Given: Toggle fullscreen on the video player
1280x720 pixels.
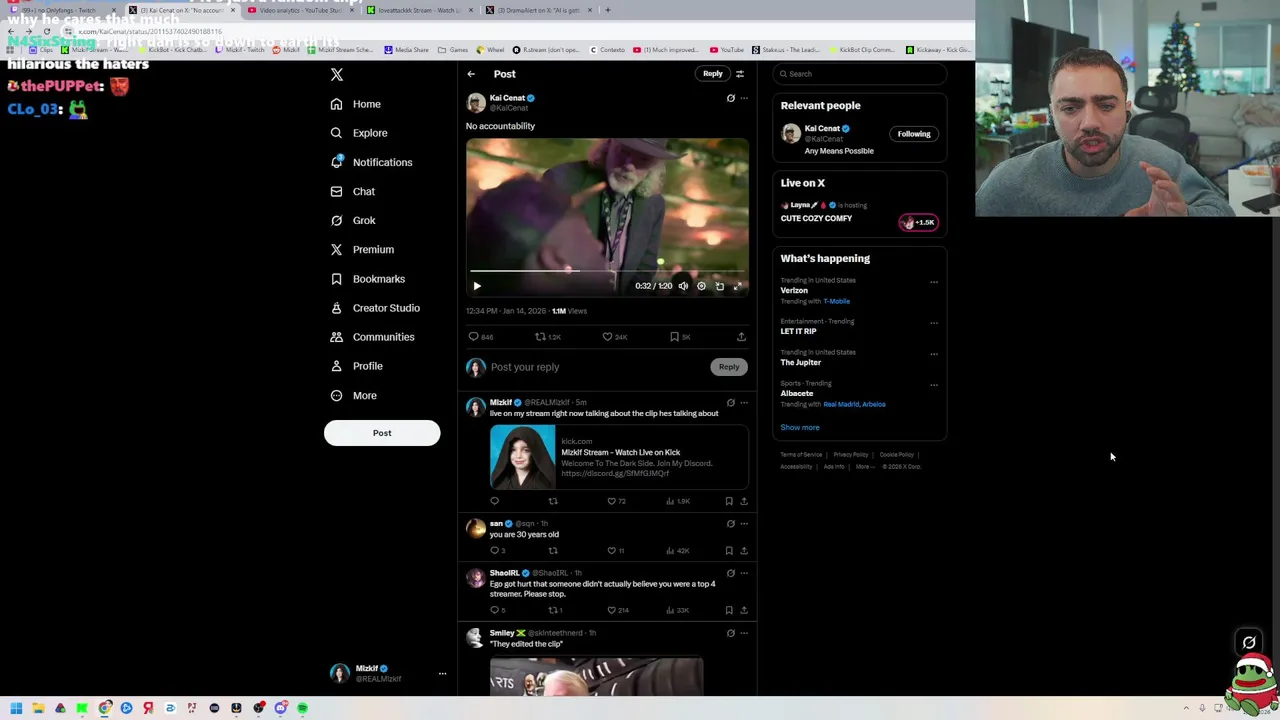Looking at the screenshot, I should click(x=738, y=286).
